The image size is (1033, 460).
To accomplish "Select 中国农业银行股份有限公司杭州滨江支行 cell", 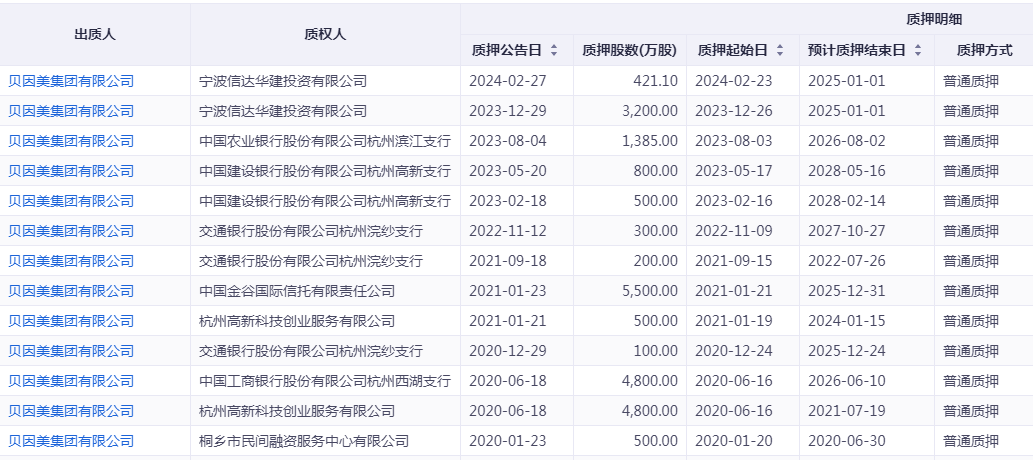I will [325, 141].
